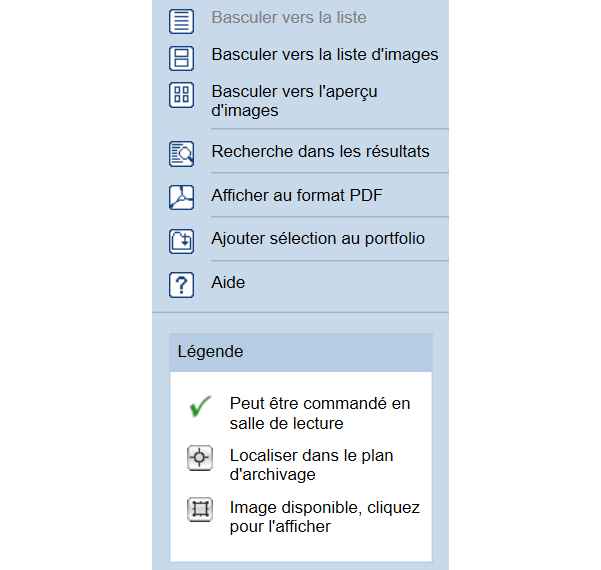Click the image list view icon
The height and width of the screenshot is (570, 601).
[x=181, y=58]
